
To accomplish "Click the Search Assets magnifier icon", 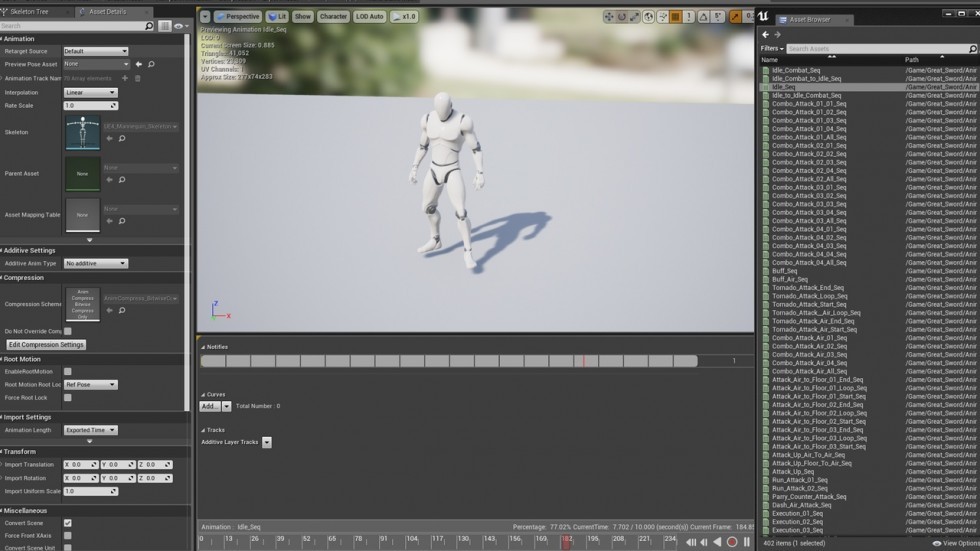I will coord(972,49).
